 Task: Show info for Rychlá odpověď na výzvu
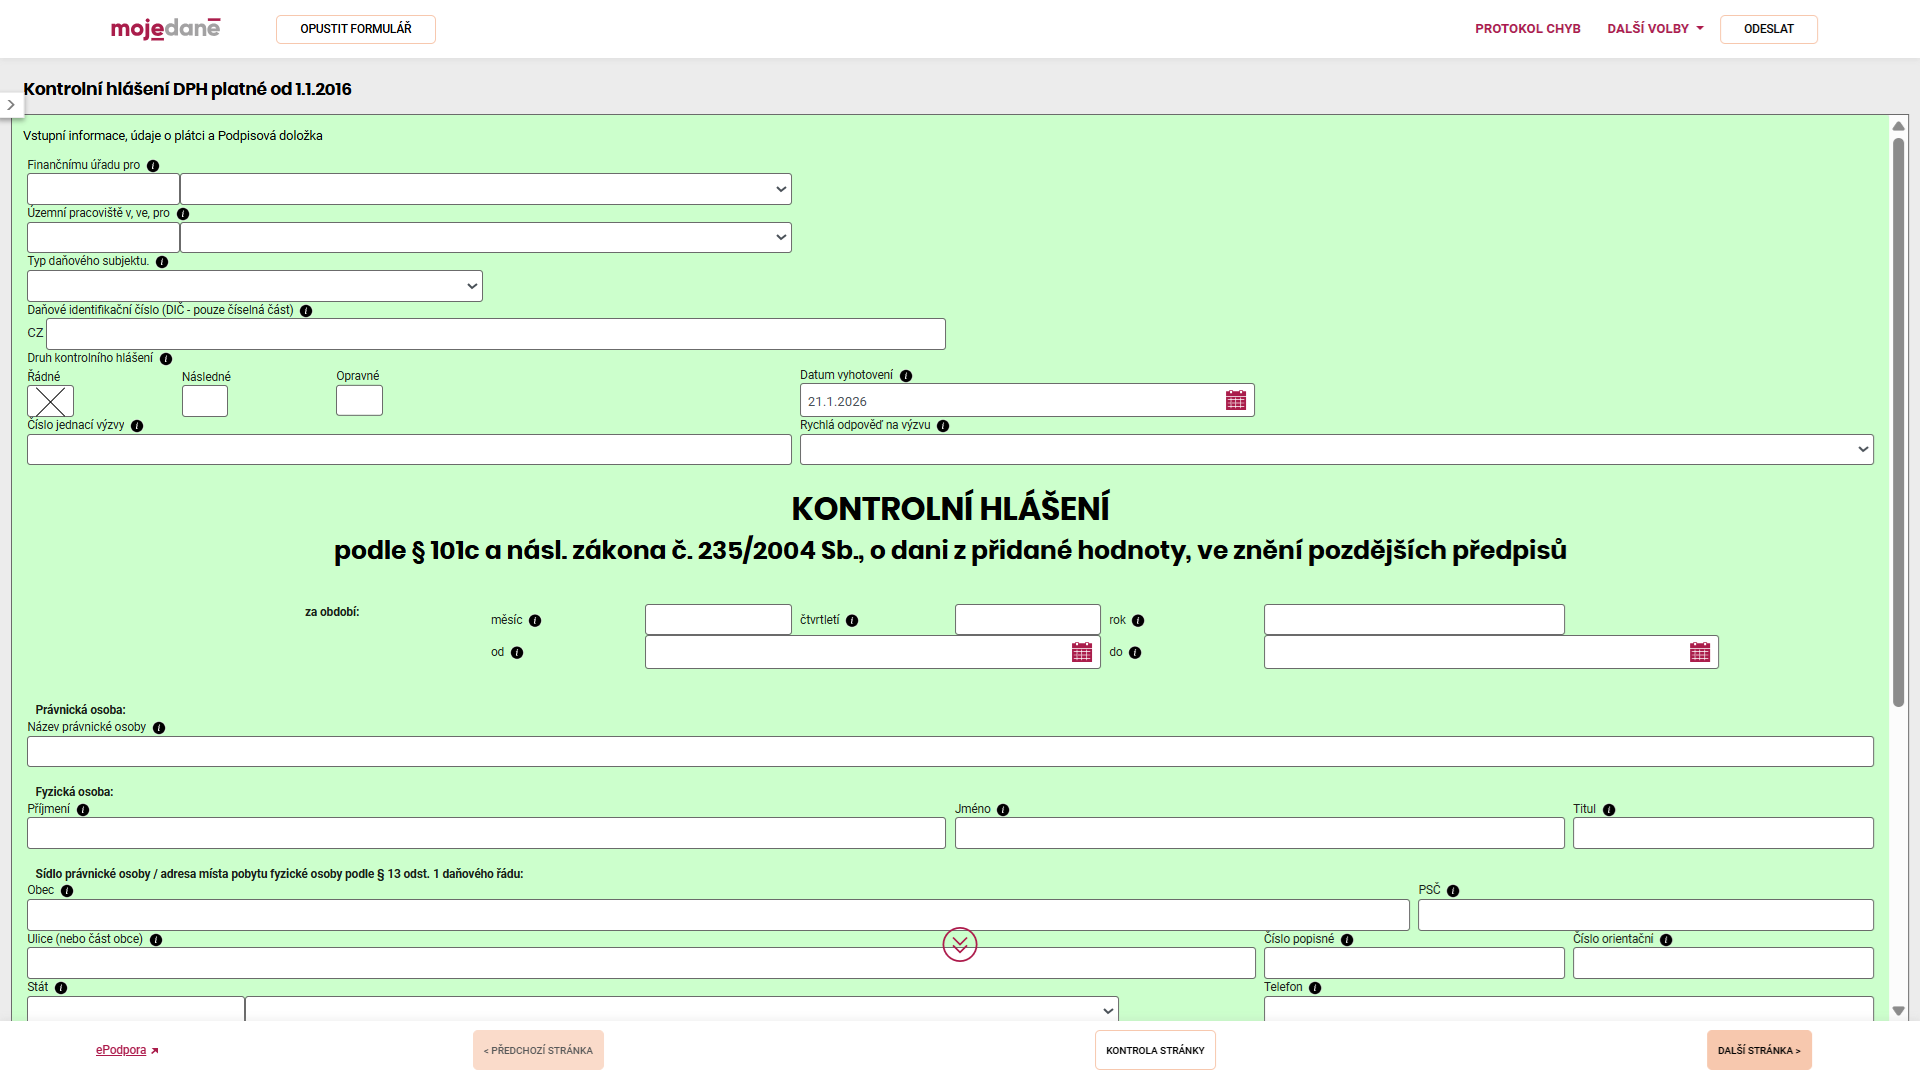pyautogui.click(x=943, y=426)
